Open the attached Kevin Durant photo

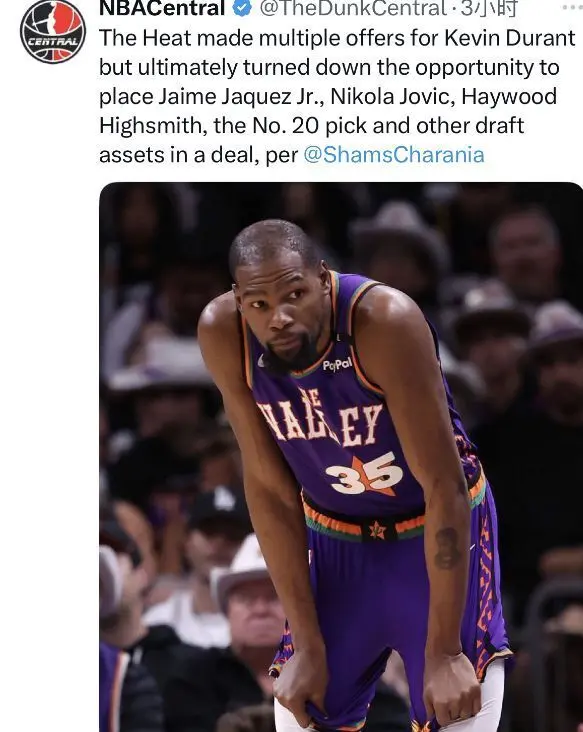[341, 457]
